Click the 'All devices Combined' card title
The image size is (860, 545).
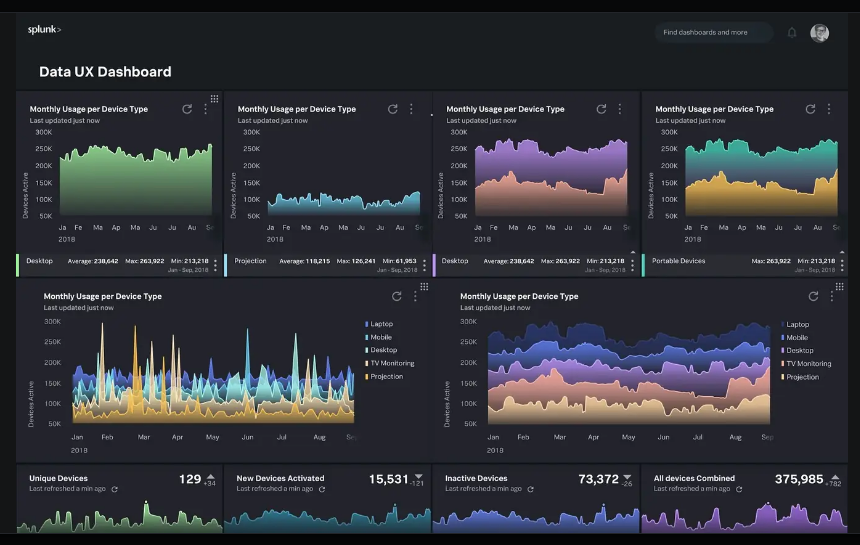(x=694, y=478)
